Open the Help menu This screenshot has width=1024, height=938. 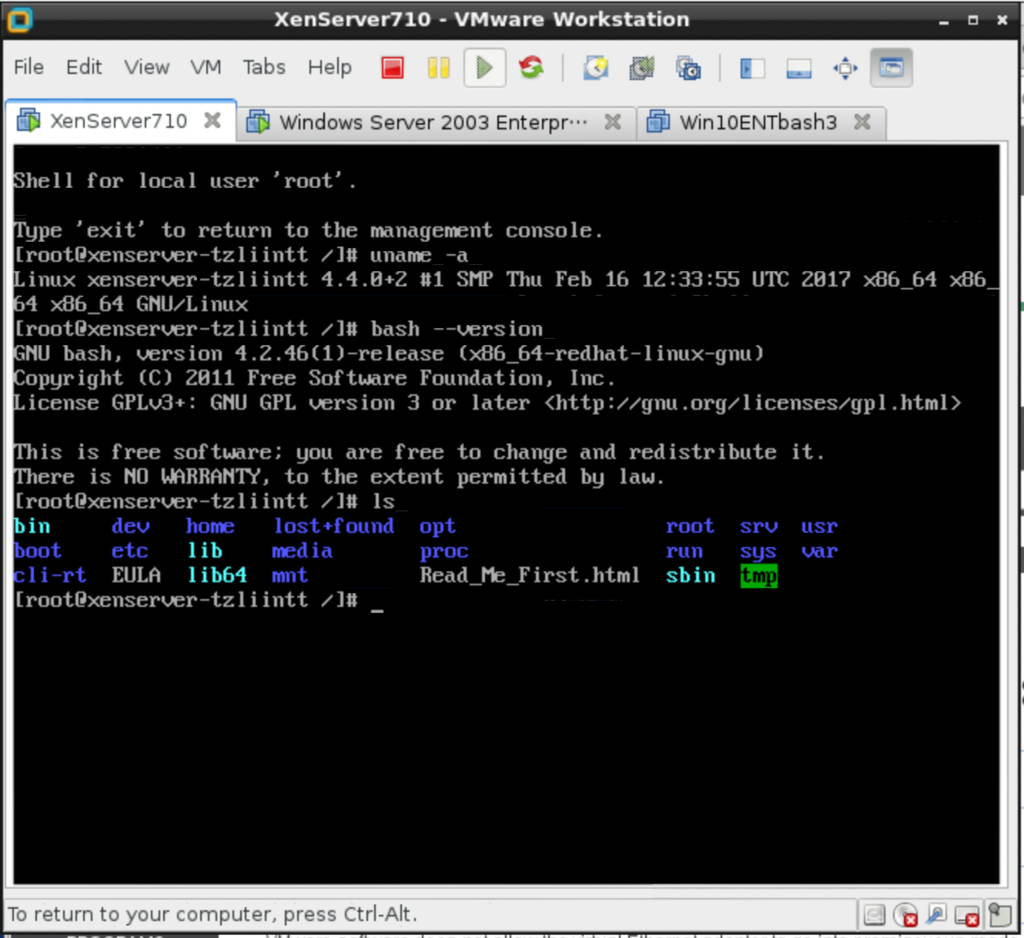coord(330,67)
